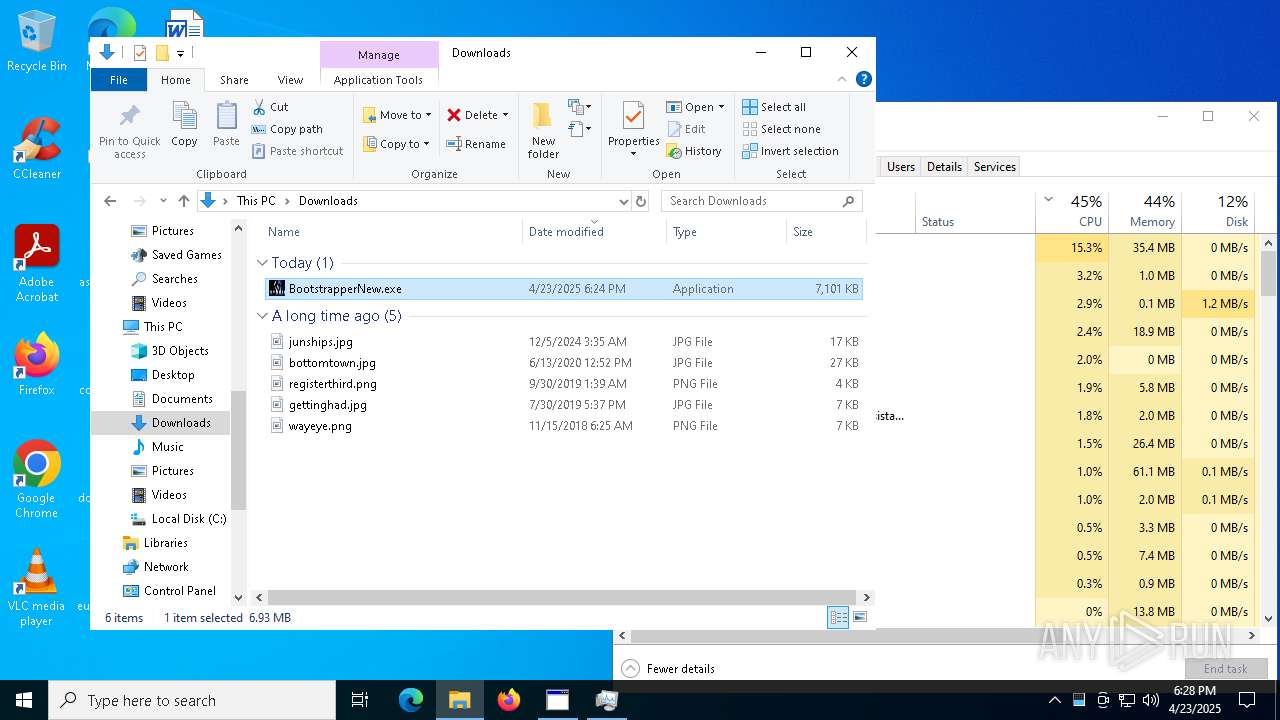Create a New folder
1280x720 pixels.
click(x=543, y=130)
